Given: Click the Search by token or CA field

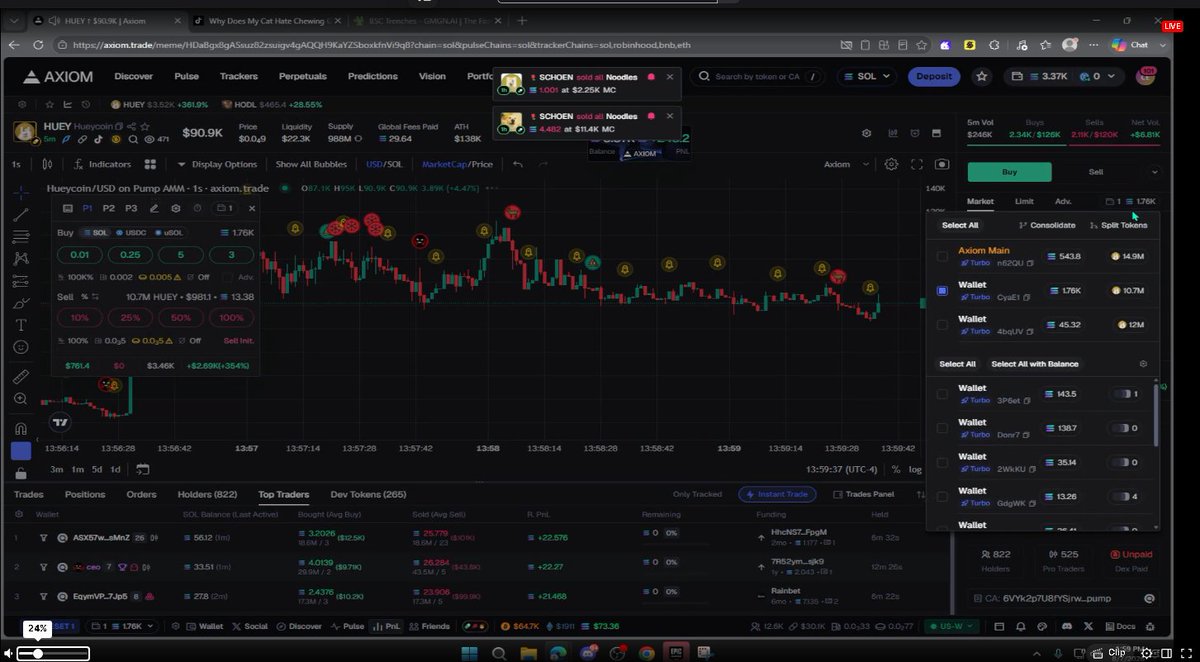Looking at the screenshot, I should [x=759, y=76].
